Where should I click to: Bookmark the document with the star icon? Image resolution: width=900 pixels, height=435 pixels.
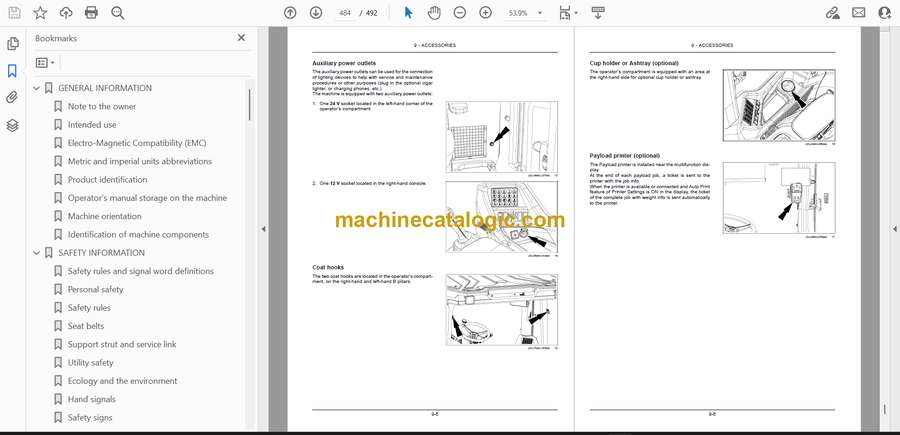(40, 13)
